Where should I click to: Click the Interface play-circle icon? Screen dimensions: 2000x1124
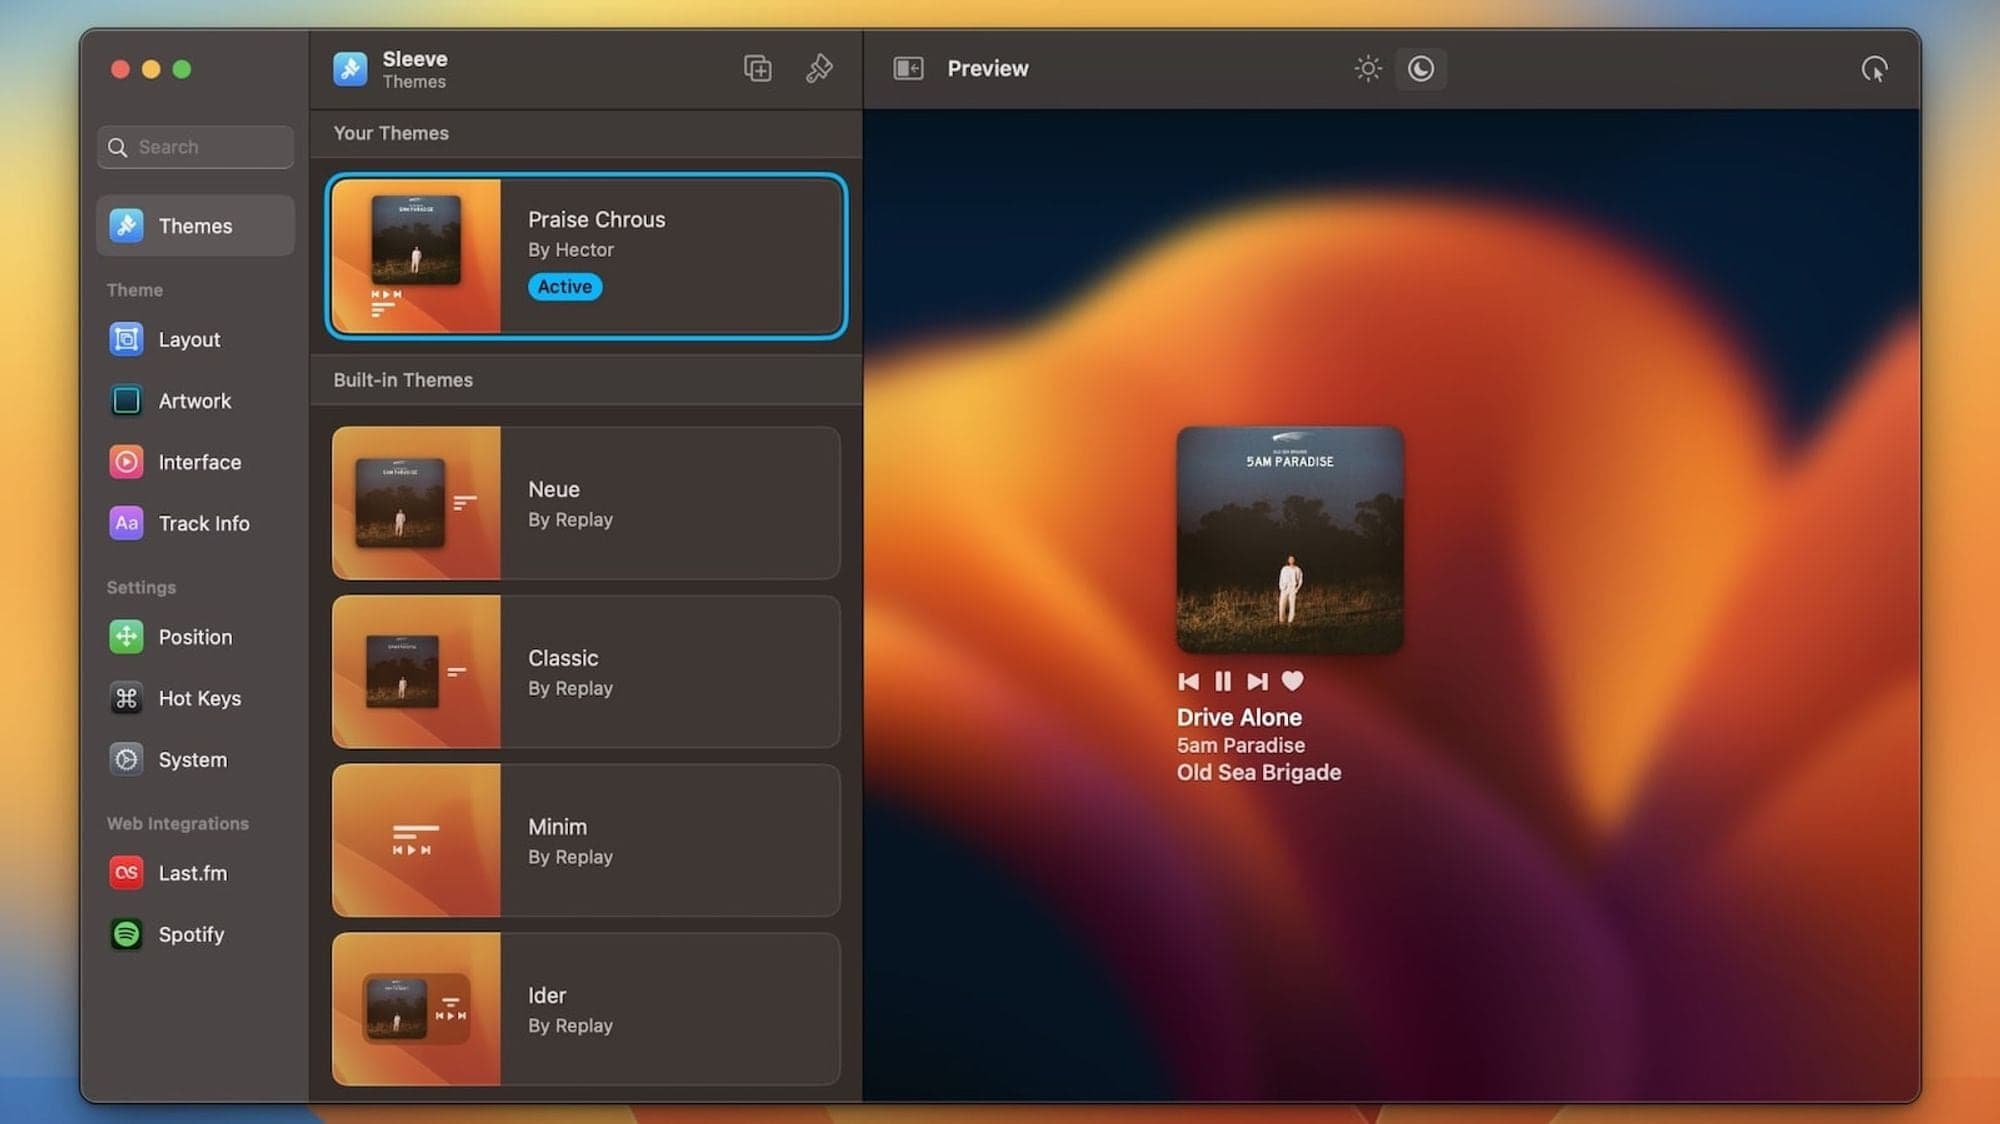126,462
